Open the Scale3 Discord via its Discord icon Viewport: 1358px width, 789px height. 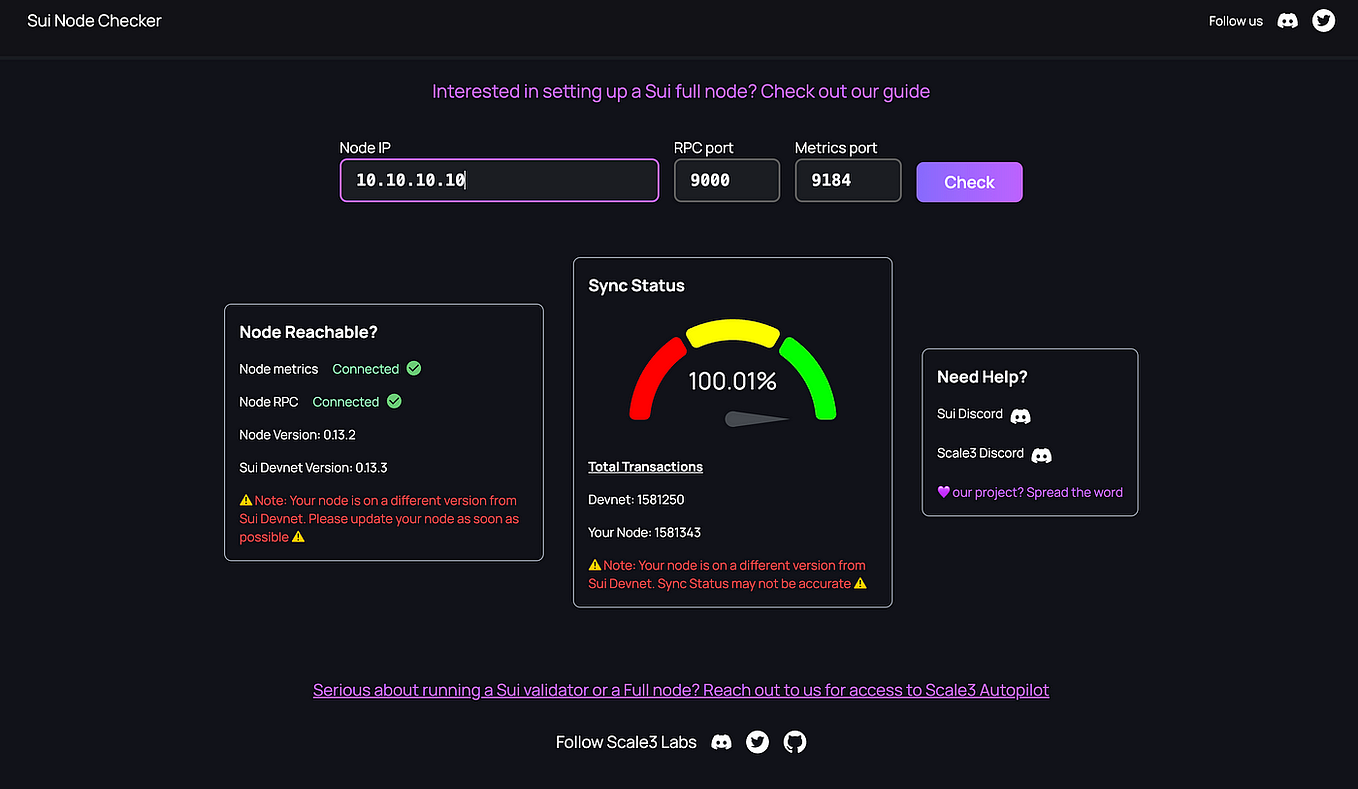click(1041, 454)
